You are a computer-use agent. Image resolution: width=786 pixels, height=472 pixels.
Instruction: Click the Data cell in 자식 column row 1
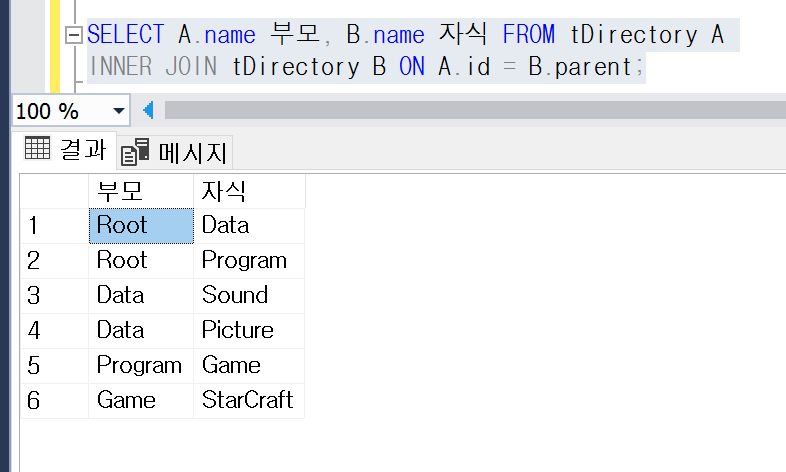pos(249,226)
